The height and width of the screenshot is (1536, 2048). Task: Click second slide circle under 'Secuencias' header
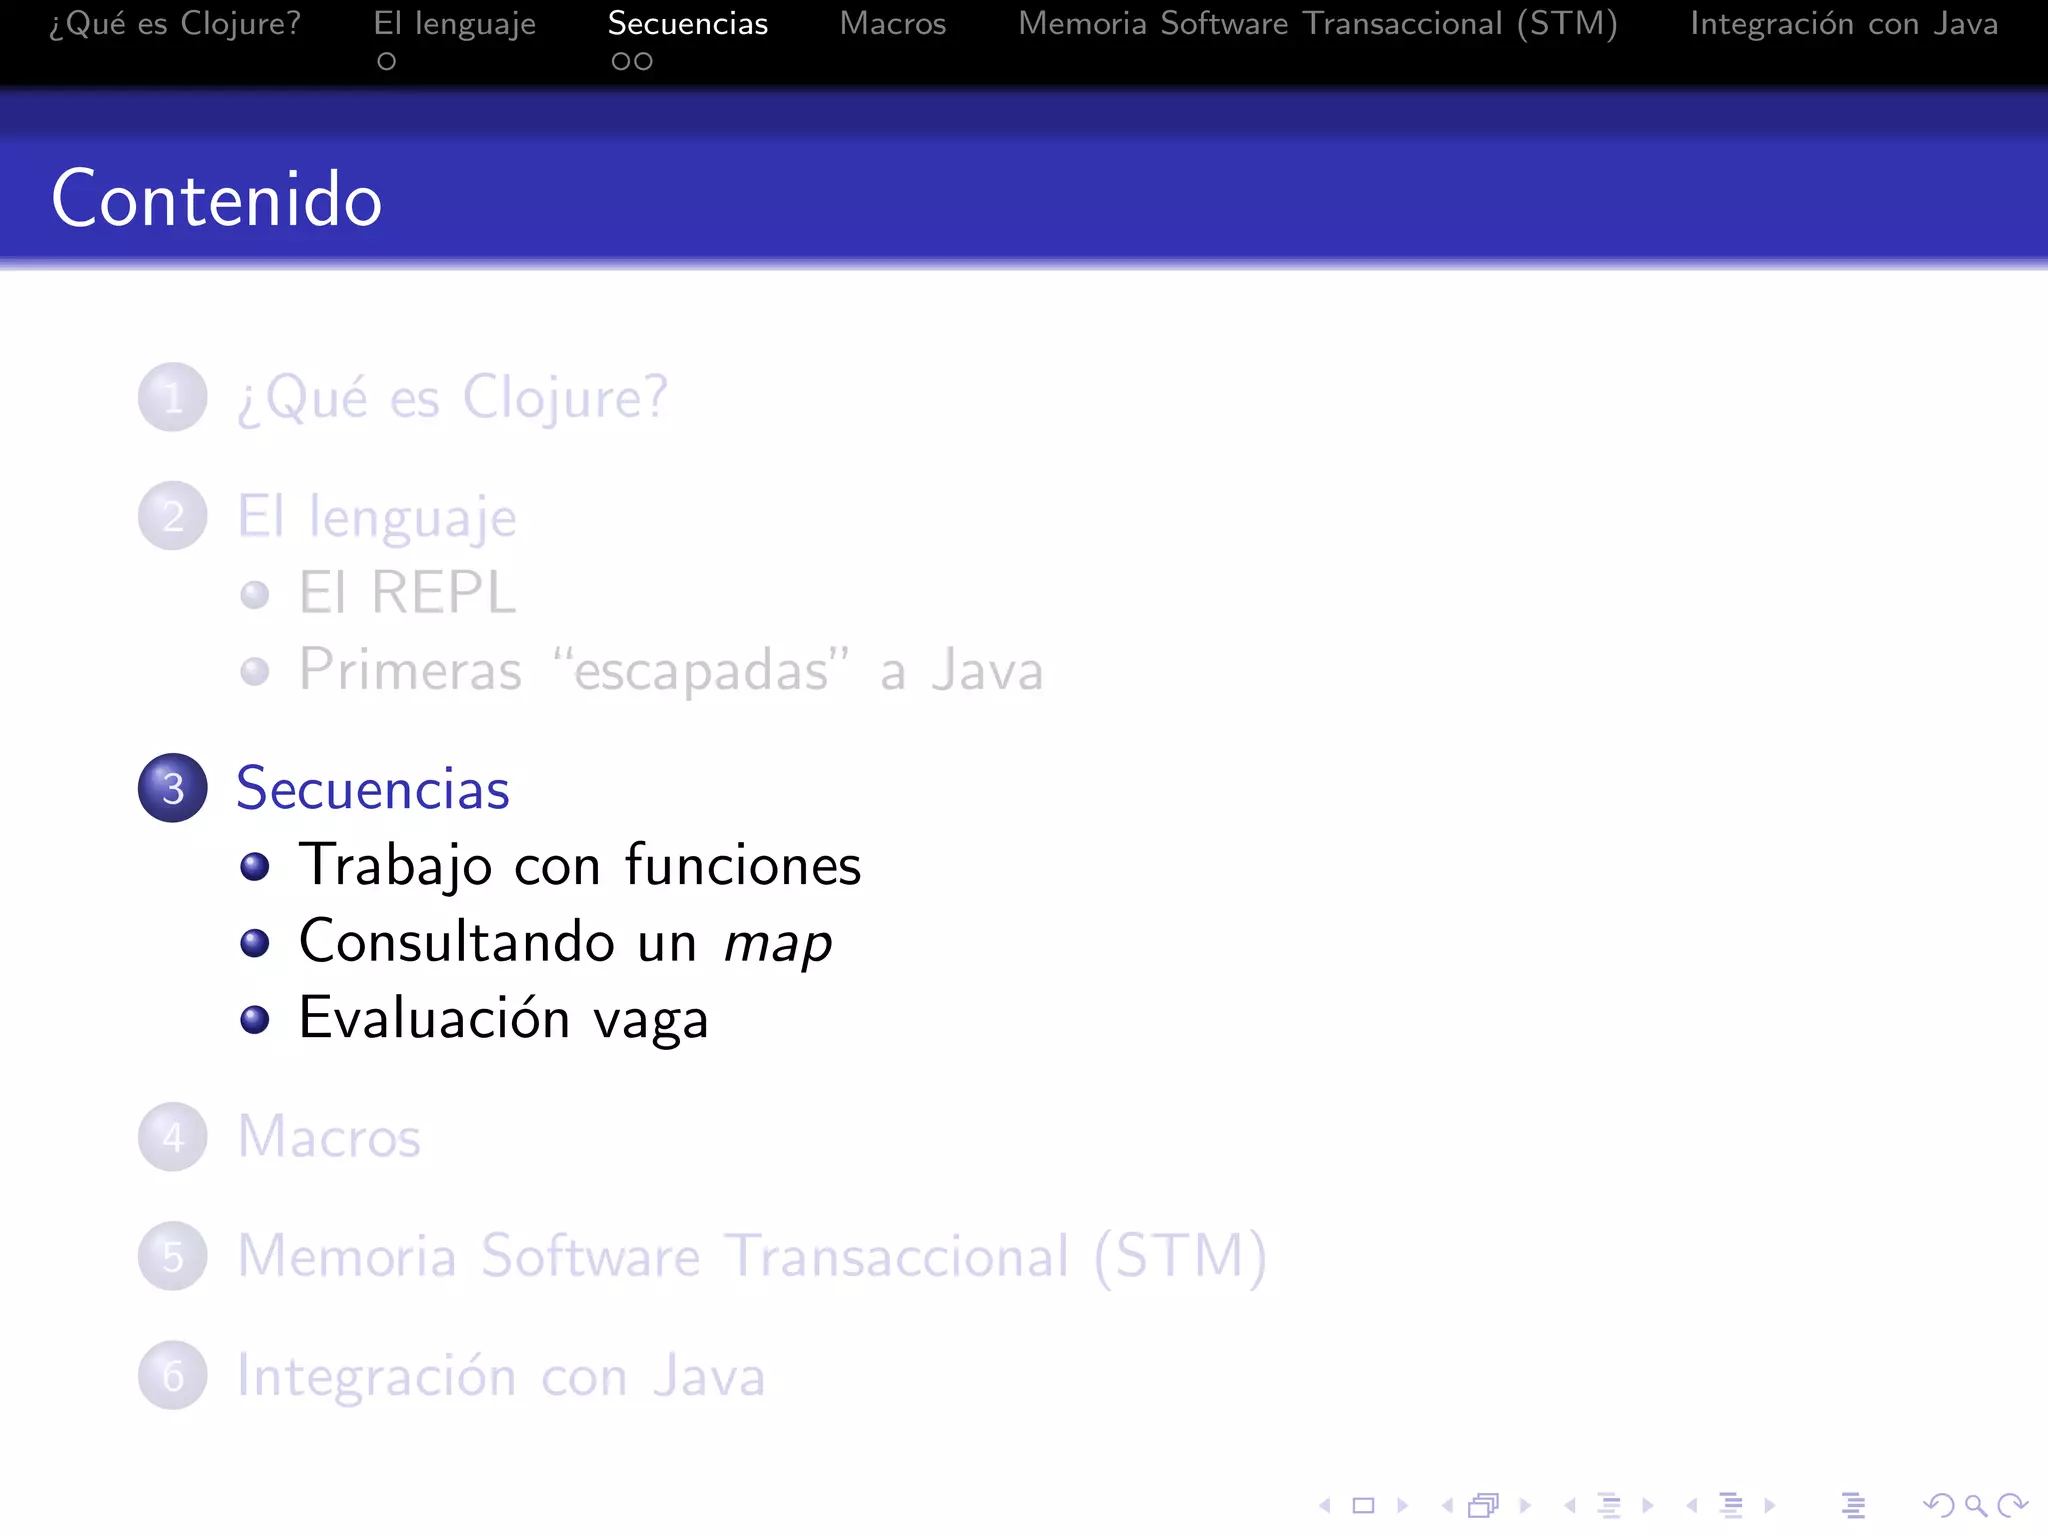(x=644, y=62)
